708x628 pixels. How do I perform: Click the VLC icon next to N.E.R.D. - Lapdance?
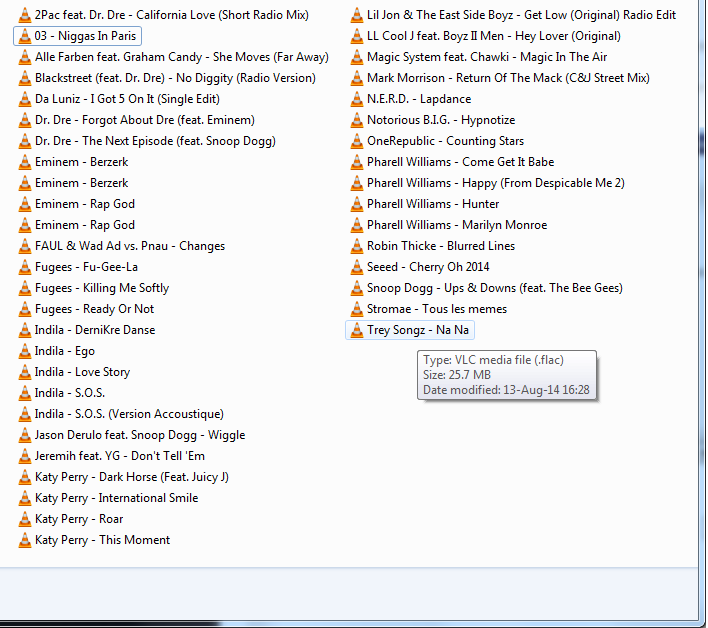(357, 99)
